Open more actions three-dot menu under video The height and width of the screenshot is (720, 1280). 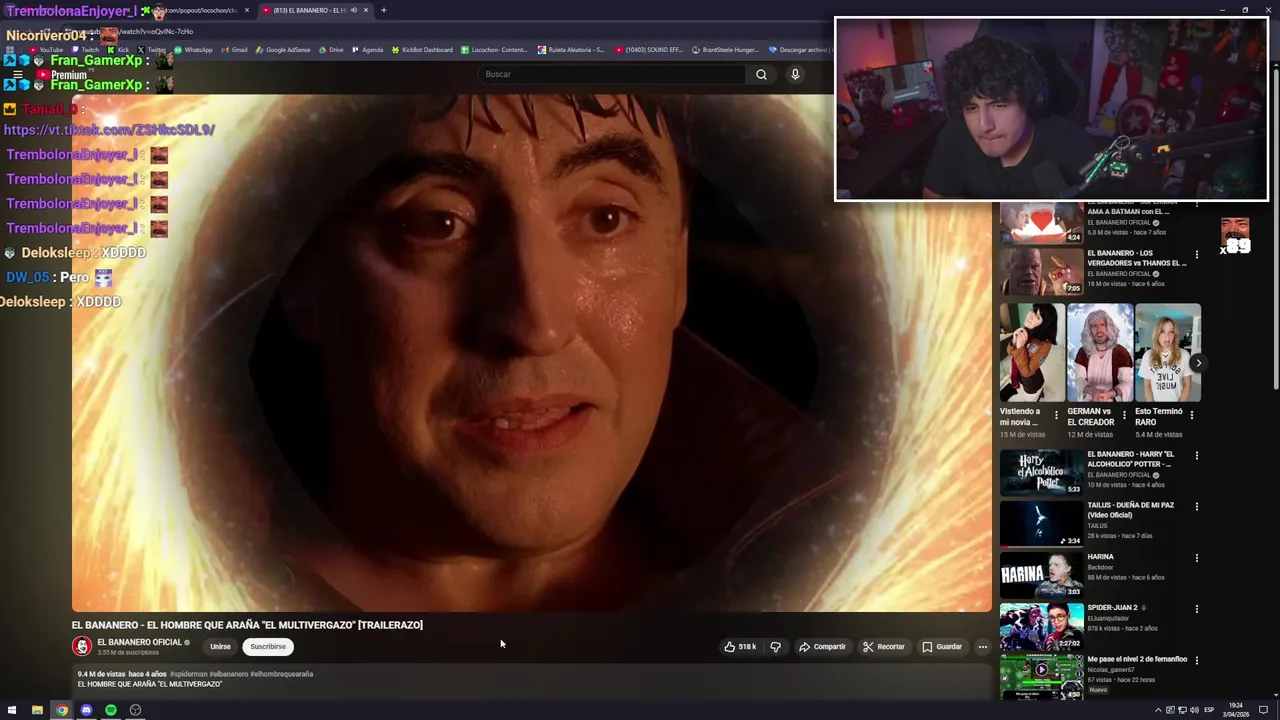(x=982, y=647)
